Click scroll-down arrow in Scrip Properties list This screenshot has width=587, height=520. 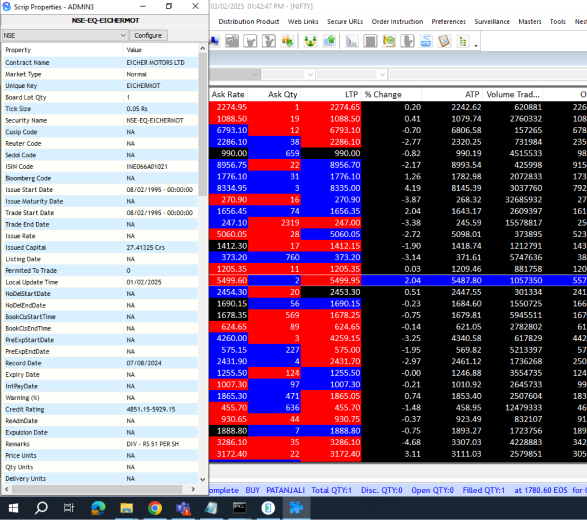pyautogui.click(x=203, y=479)
